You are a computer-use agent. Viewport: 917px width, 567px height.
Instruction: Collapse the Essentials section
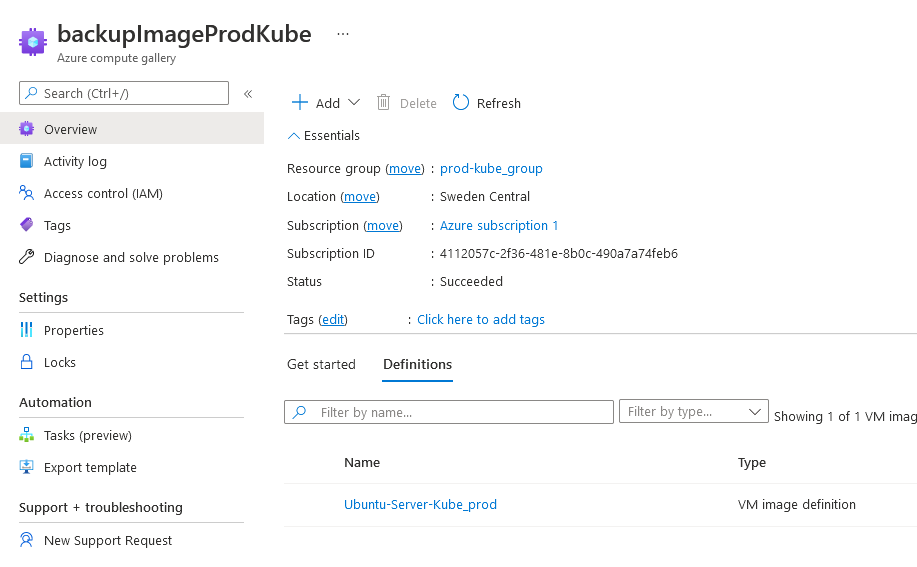point(293,135)
